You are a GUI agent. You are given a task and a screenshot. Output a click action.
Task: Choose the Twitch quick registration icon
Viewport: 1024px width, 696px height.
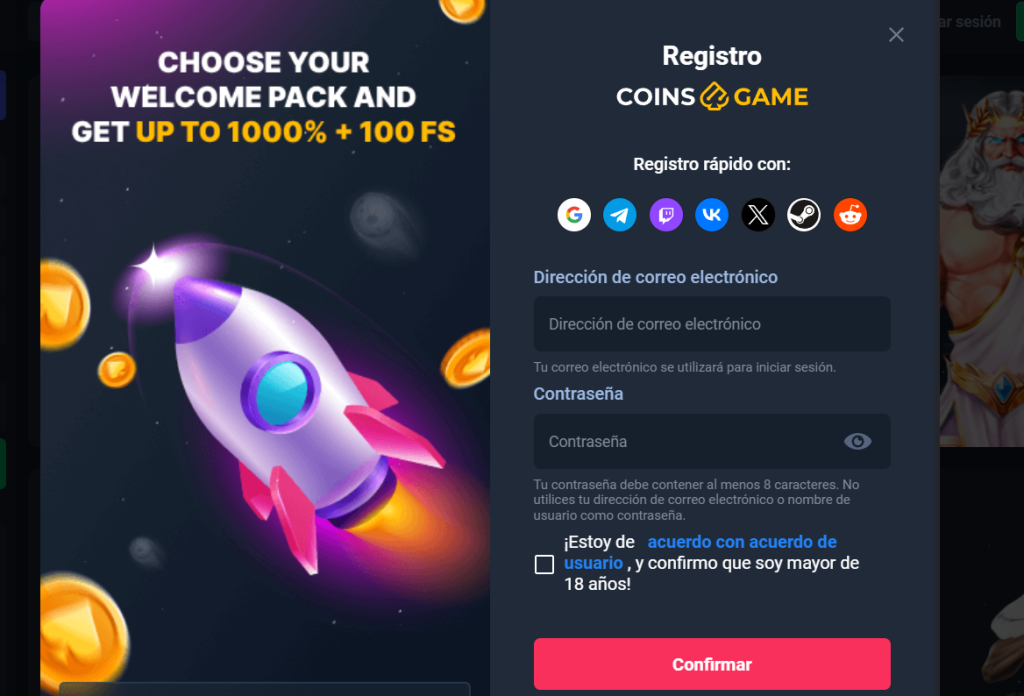point(666,215)
